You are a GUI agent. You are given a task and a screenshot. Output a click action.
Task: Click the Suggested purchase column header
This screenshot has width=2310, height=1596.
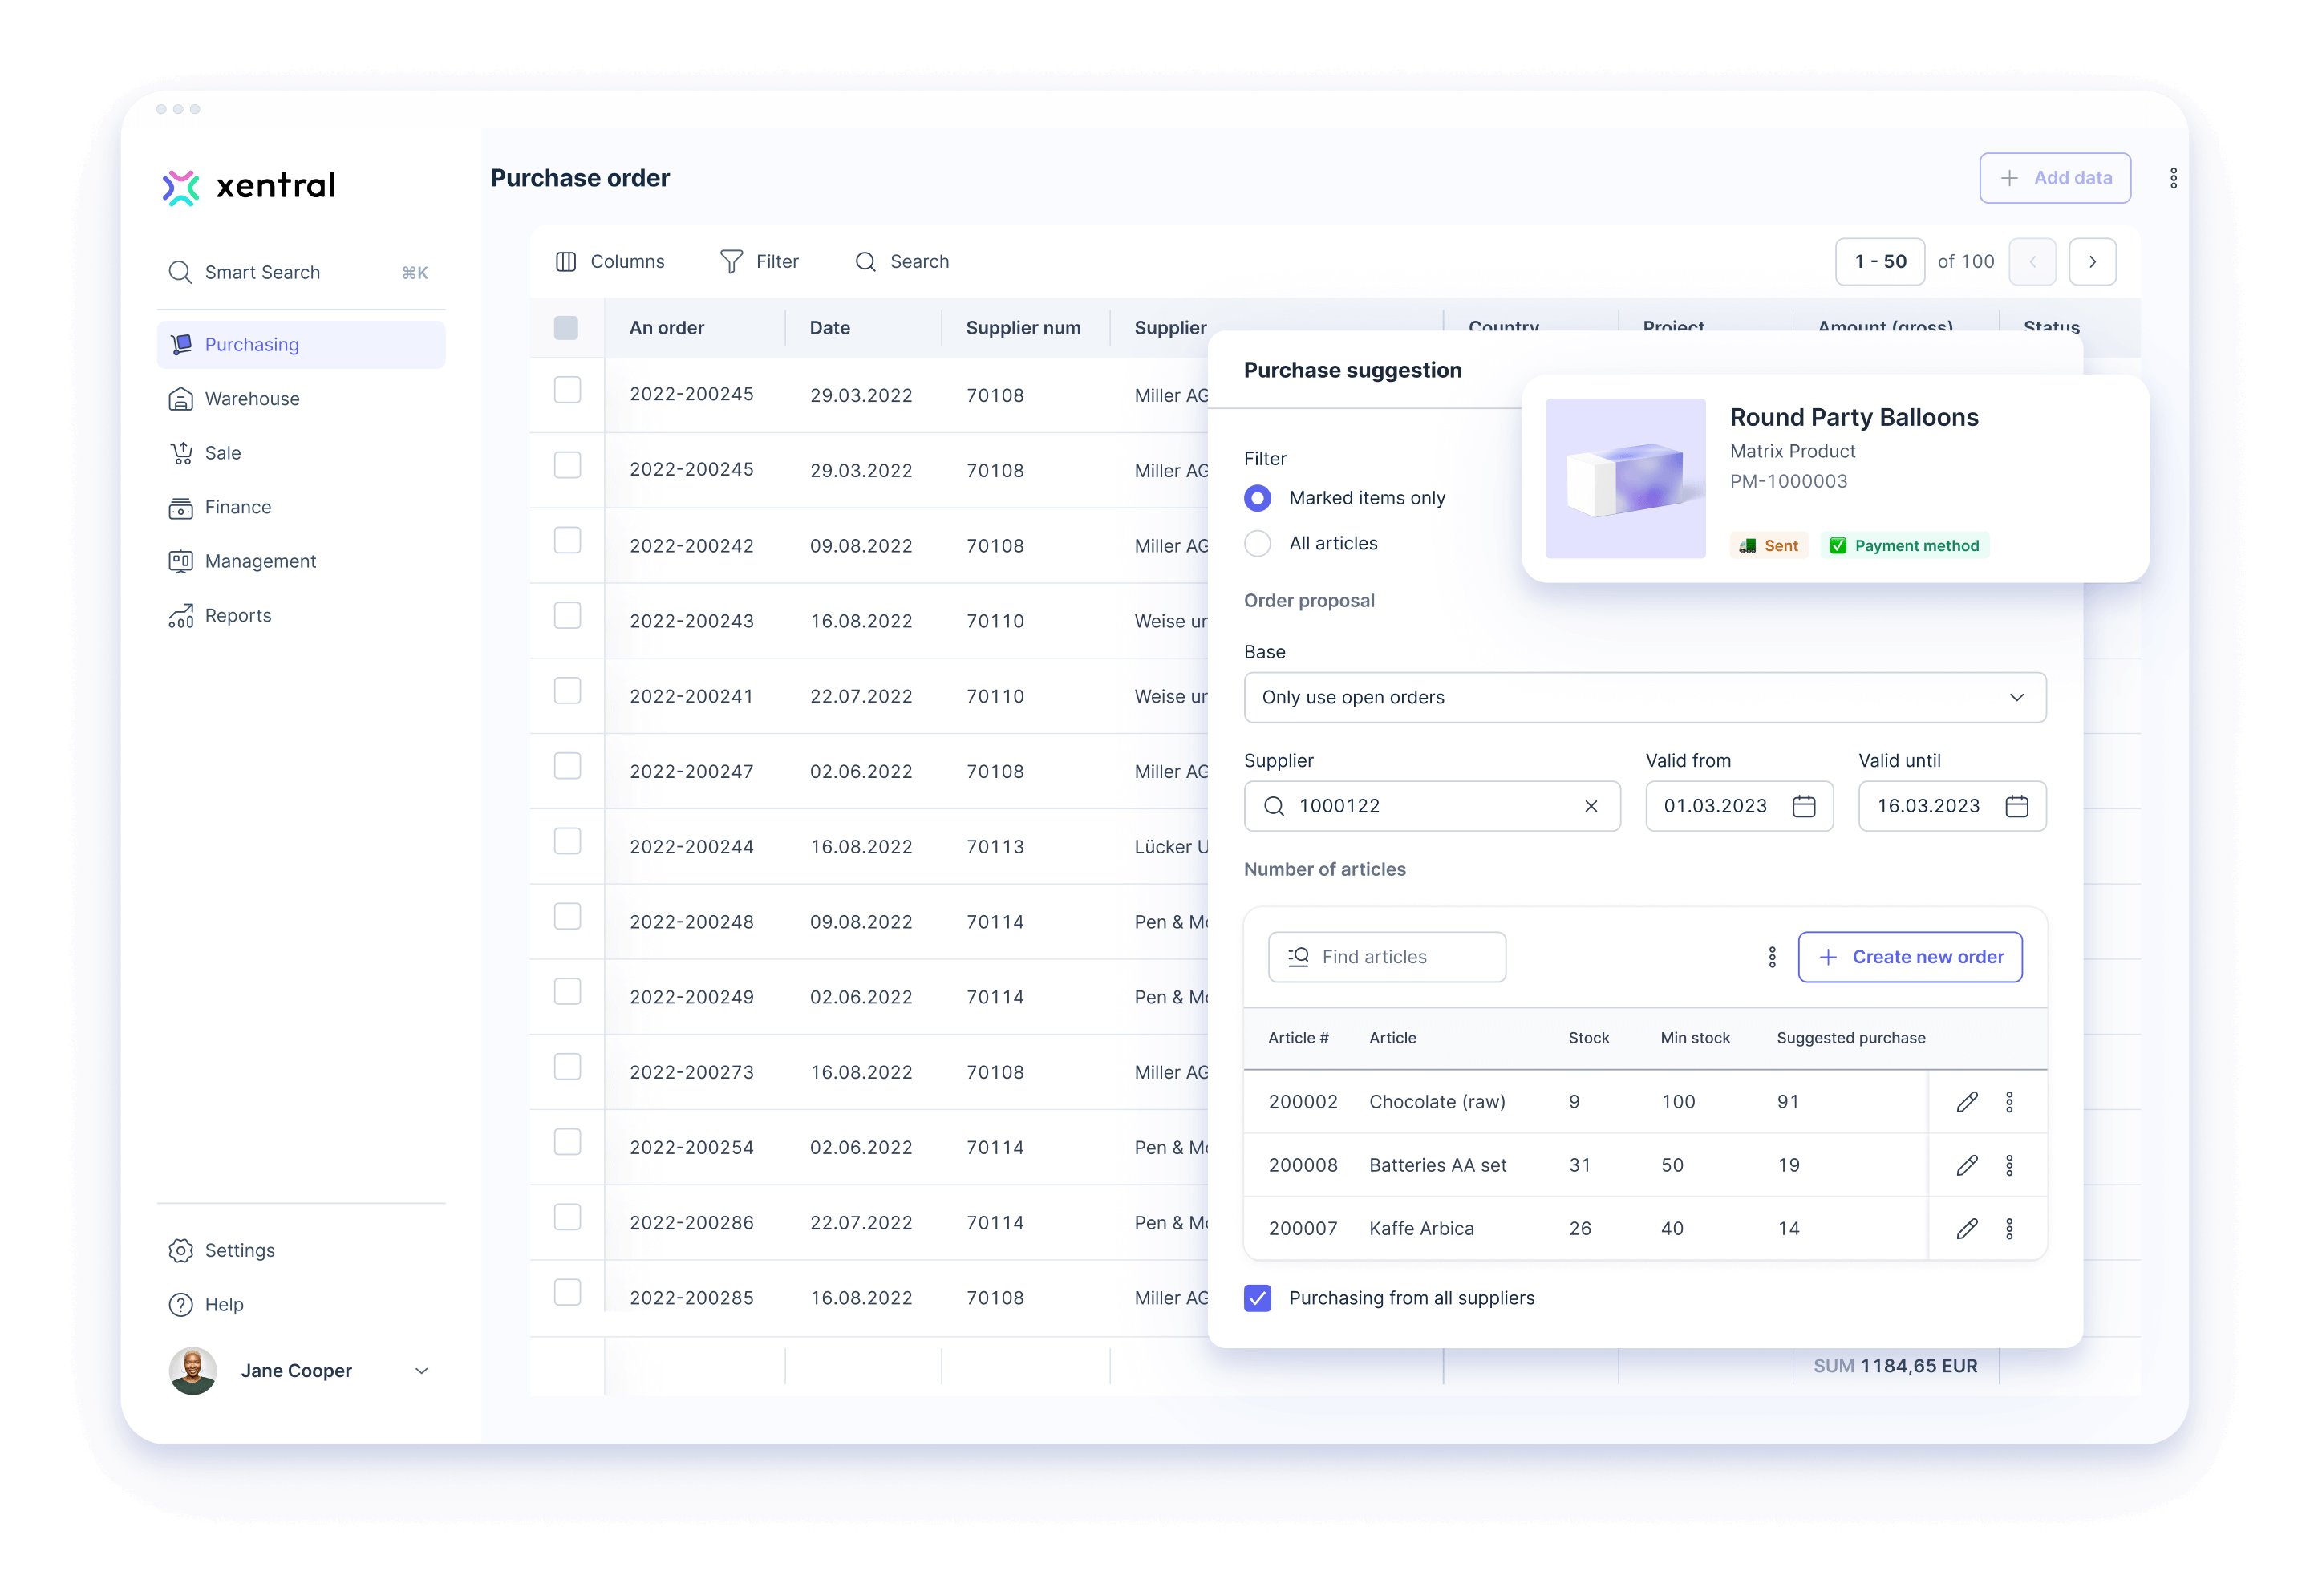tap(1850, 1038)
